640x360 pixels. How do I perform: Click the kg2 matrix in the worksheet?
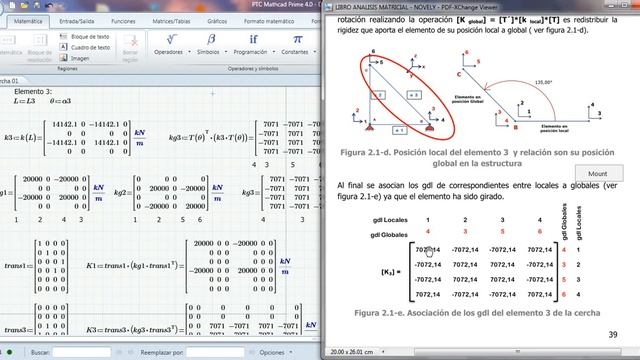click(x=171, y=193)
